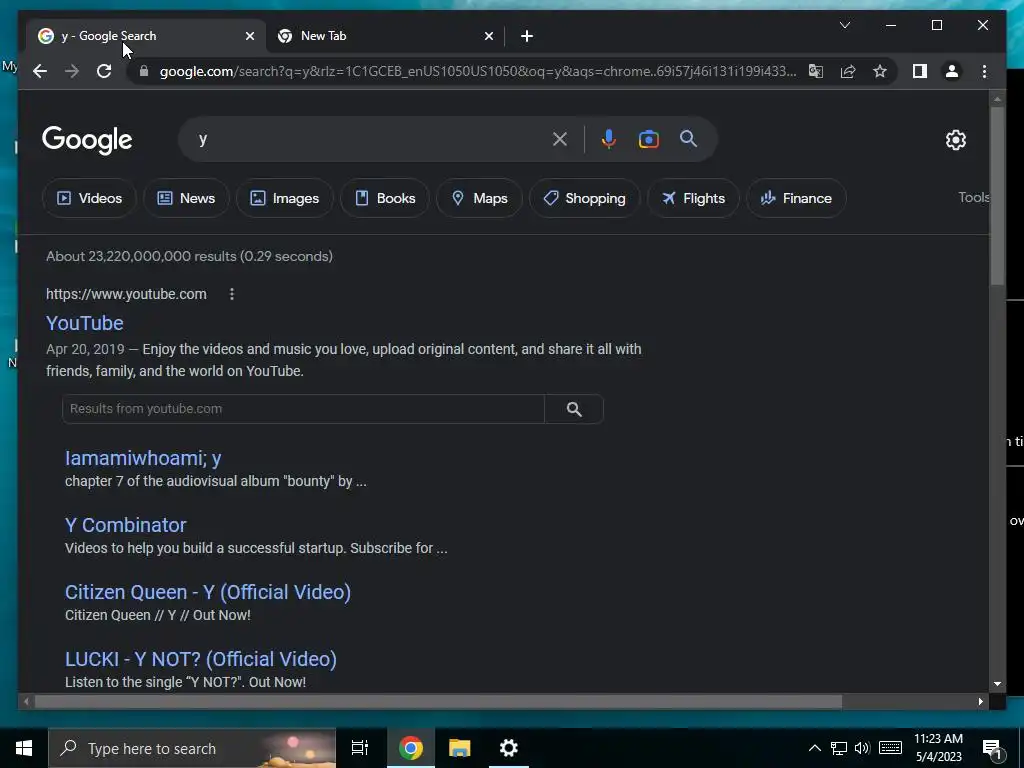The width and height of the screenshot is (1024, 768).
Task: Close the New Tab tab
Action: click(x=488, y=36)
